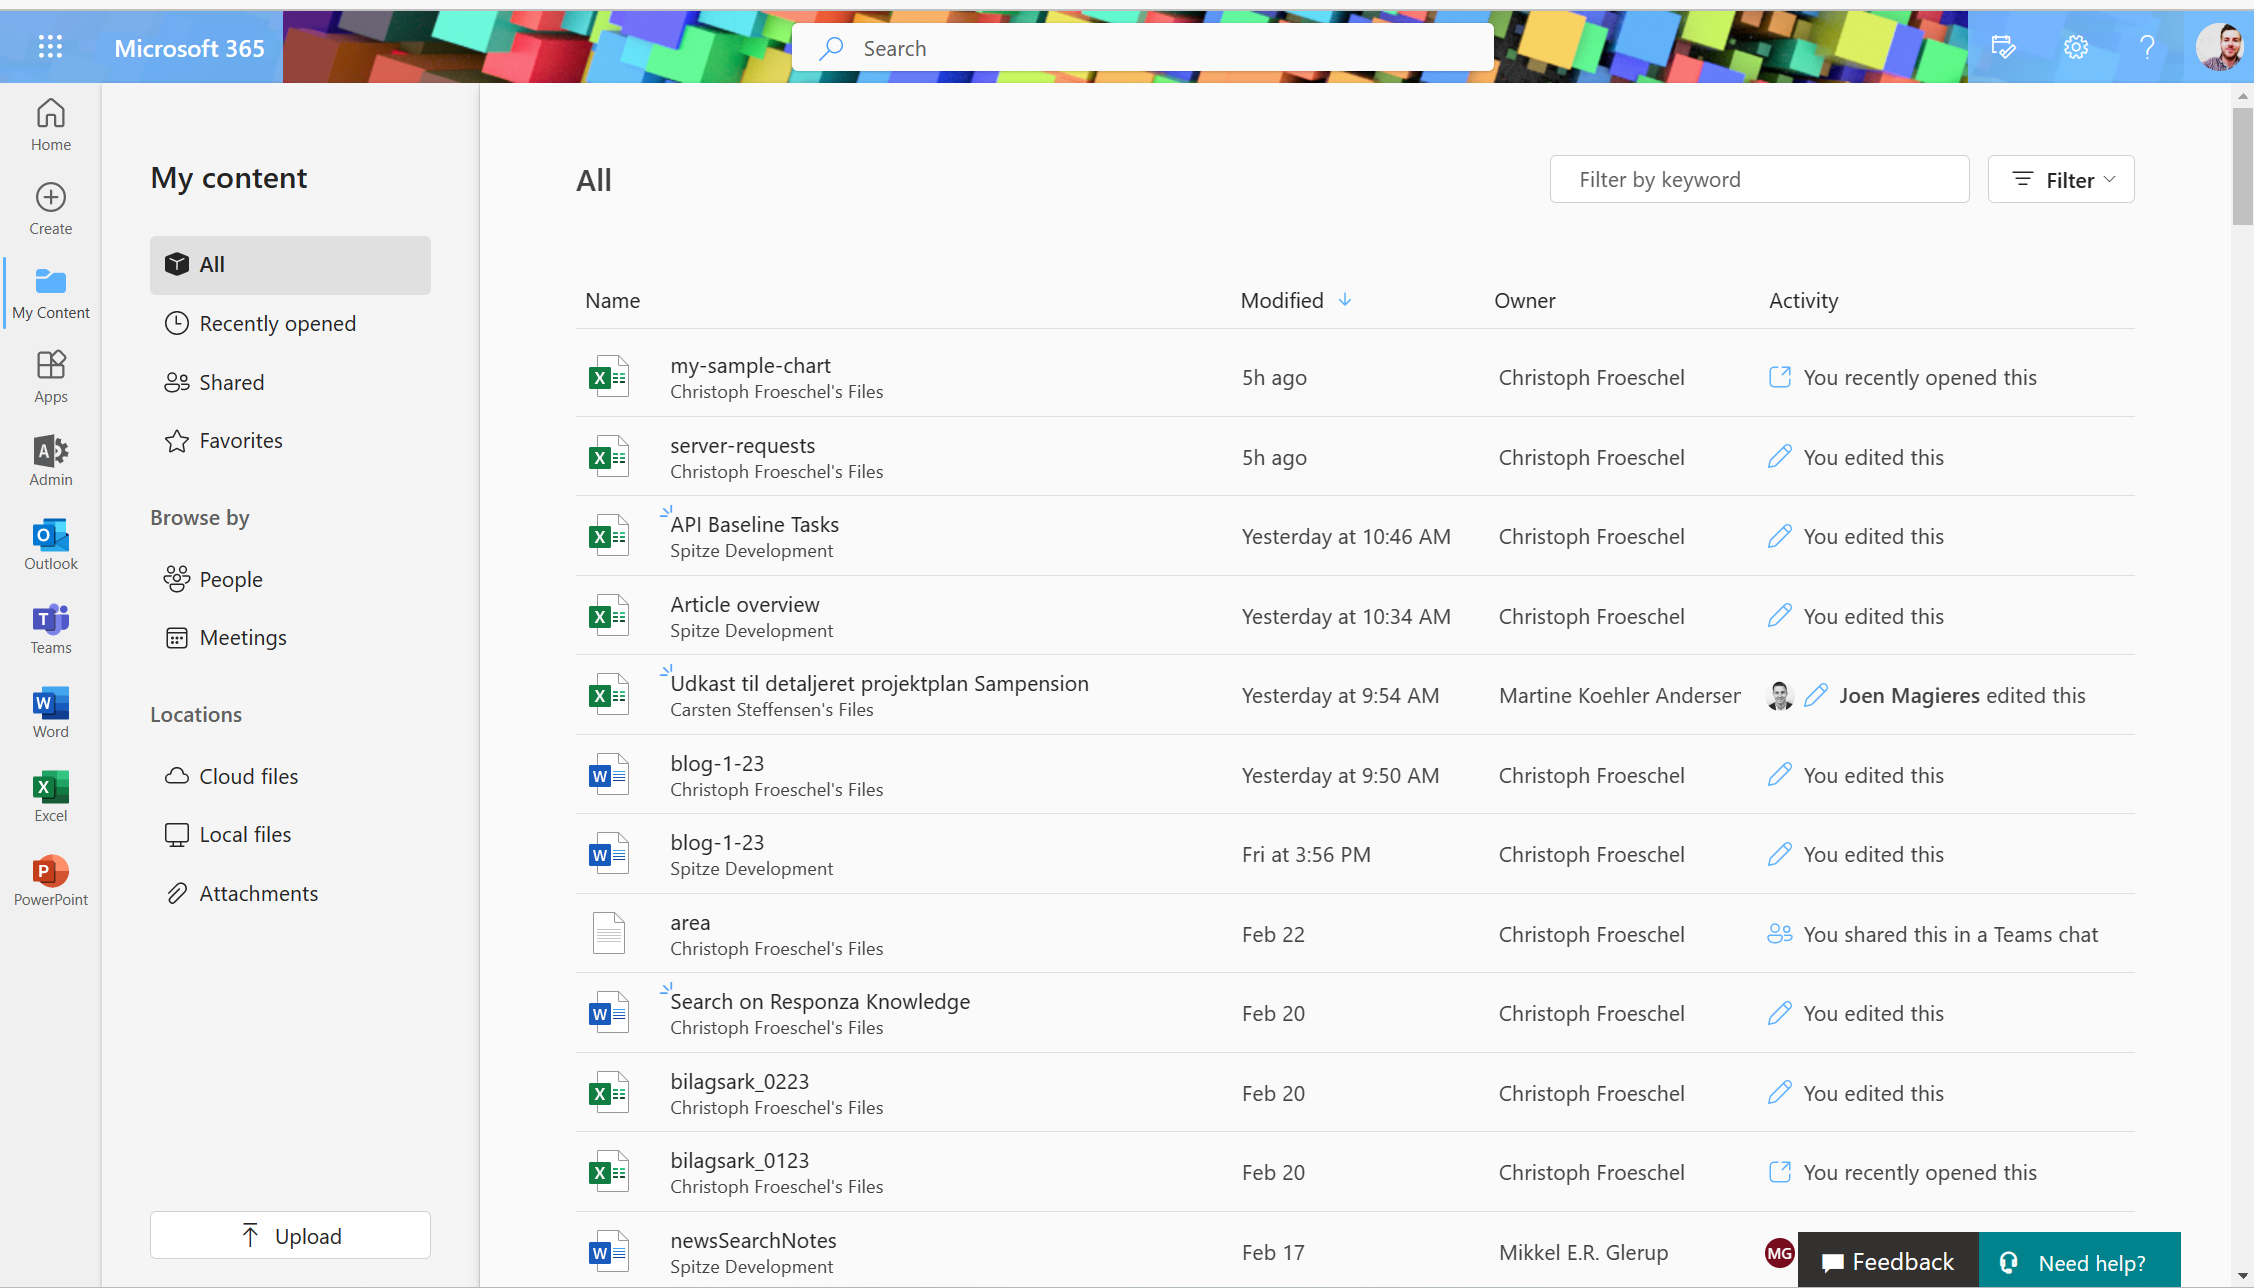Switch to the Favorites view

240,441
